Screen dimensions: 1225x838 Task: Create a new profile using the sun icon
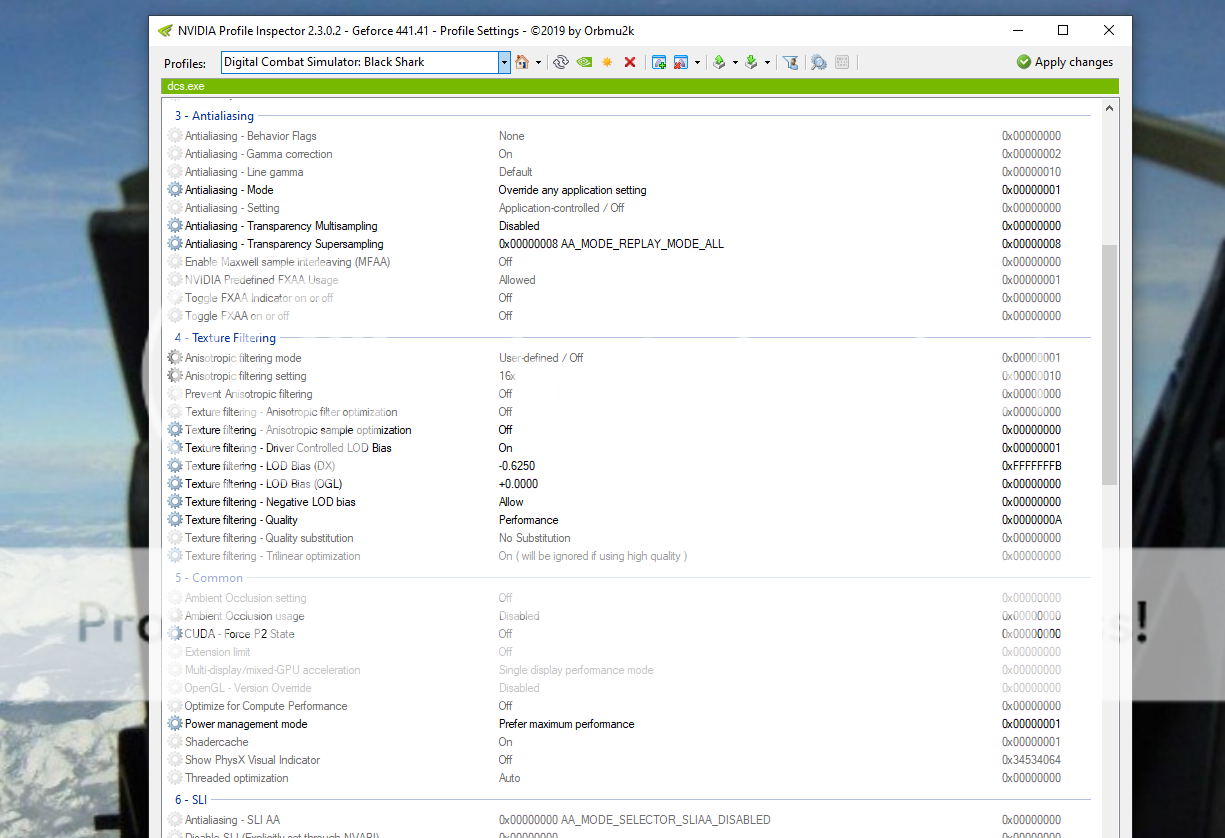[607, 62]
